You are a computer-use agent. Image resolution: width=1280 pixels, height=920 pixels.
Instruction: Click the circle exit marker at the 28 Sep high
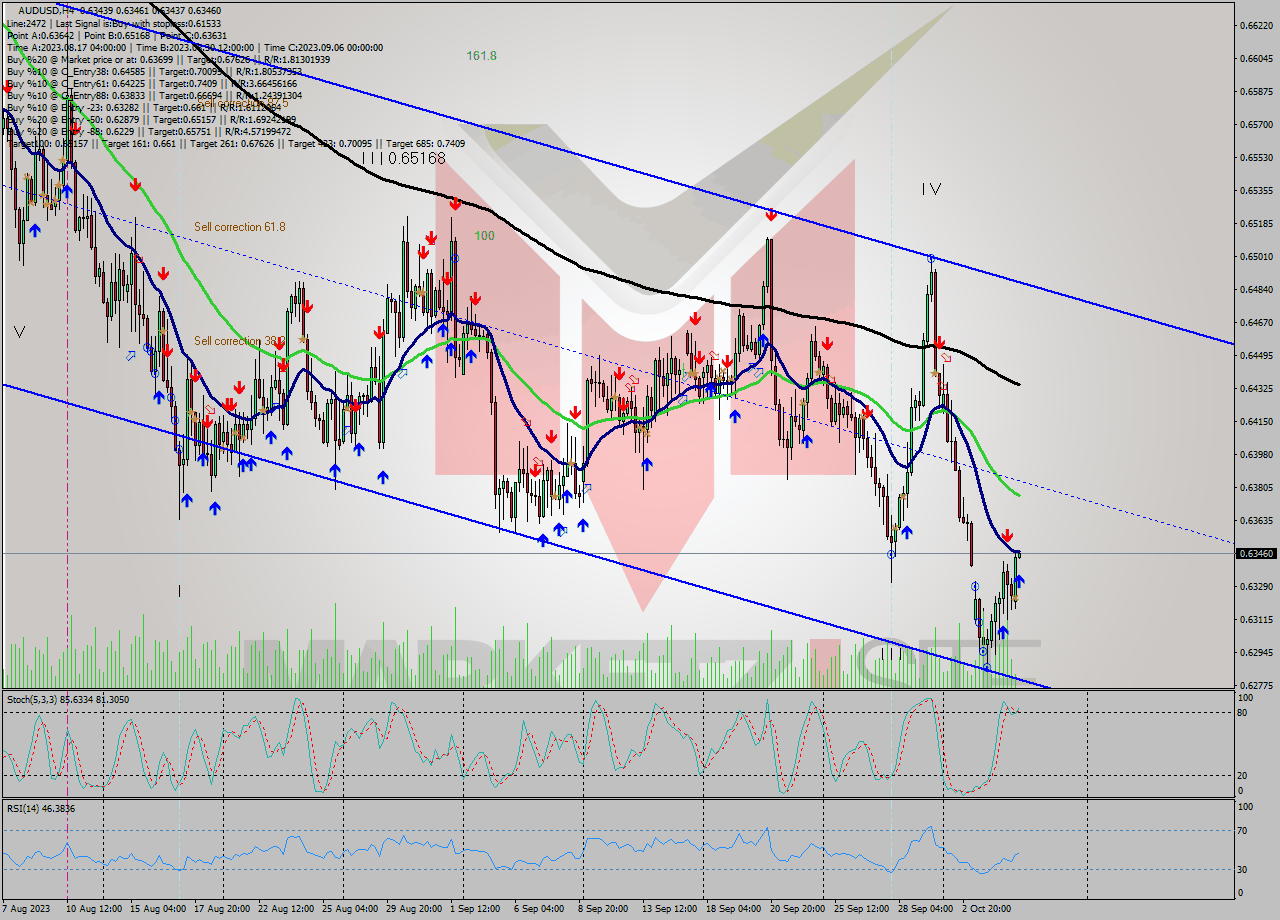click(x=932, y=258)
